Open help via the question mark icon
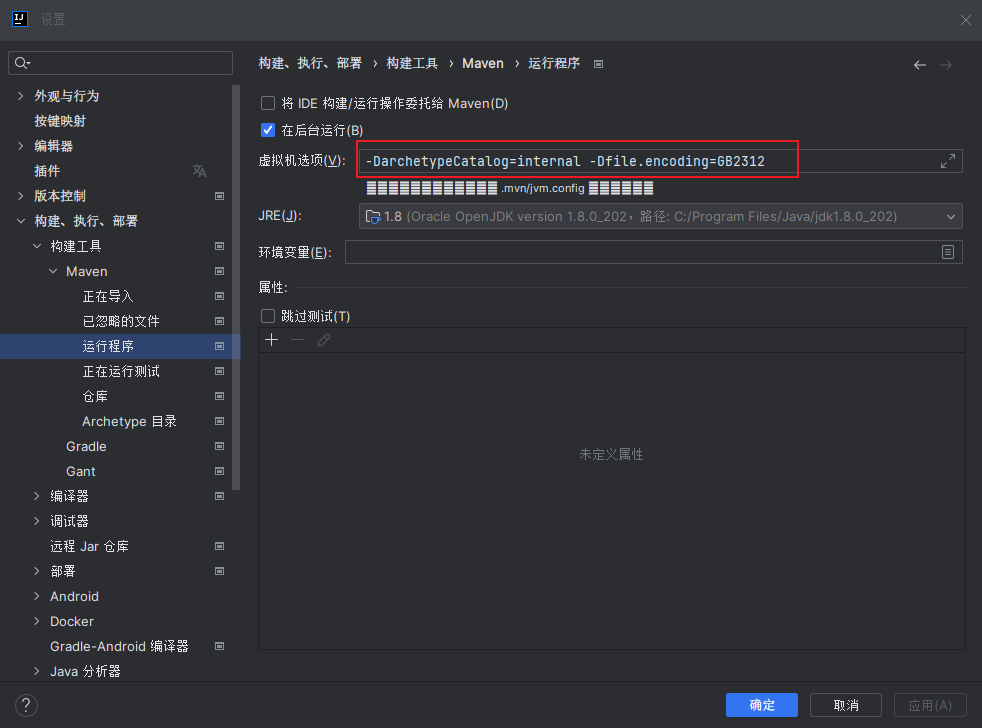Image resolution: width=982 pixels, height=728 pixels. 26,705
